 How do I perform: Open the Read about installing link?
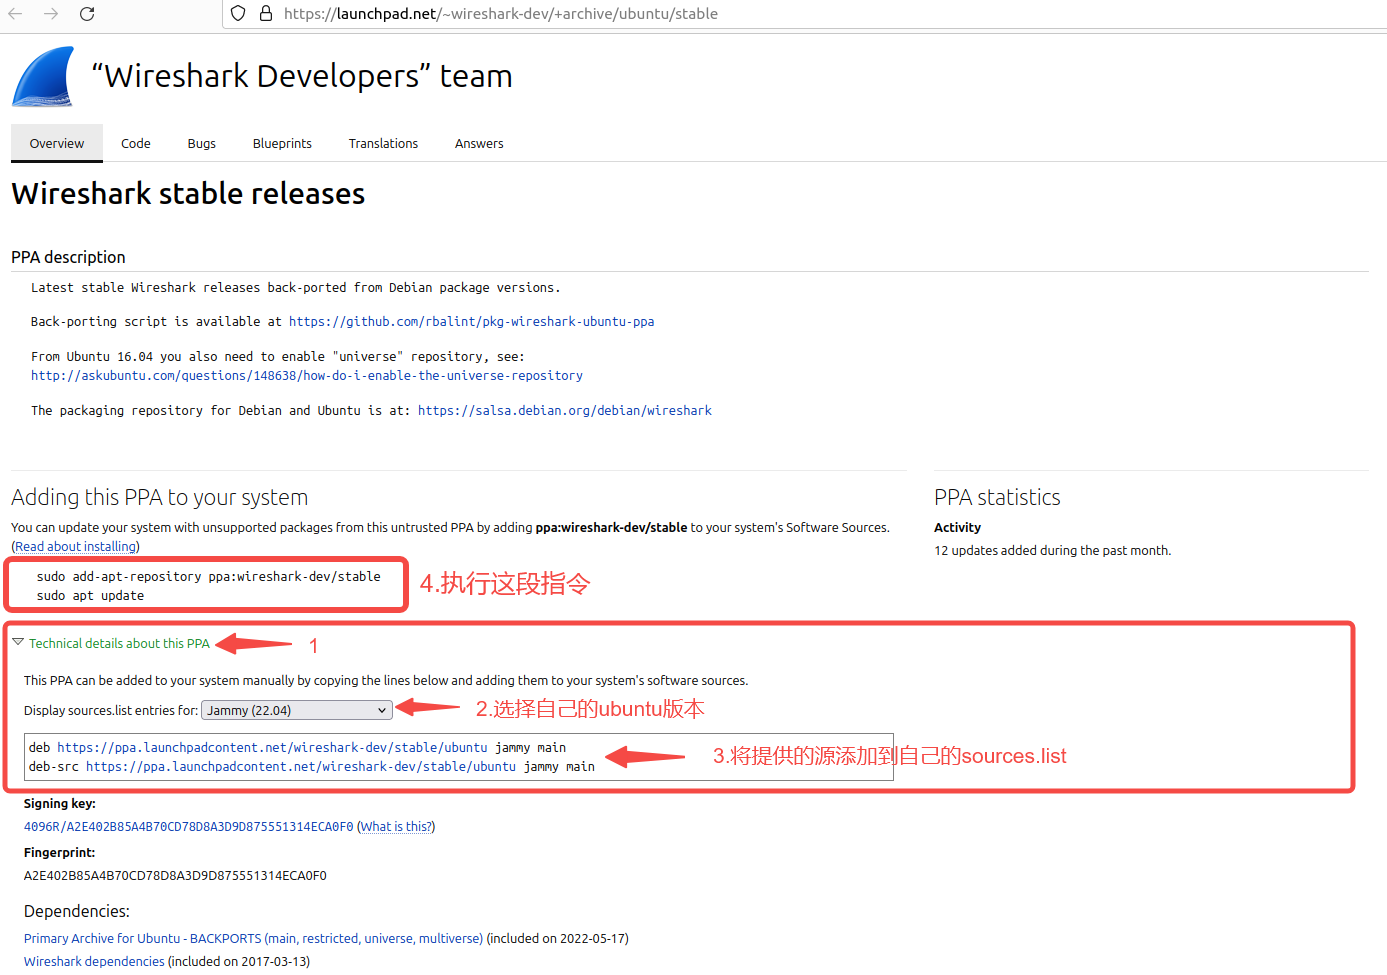click(x=76, y=547)
